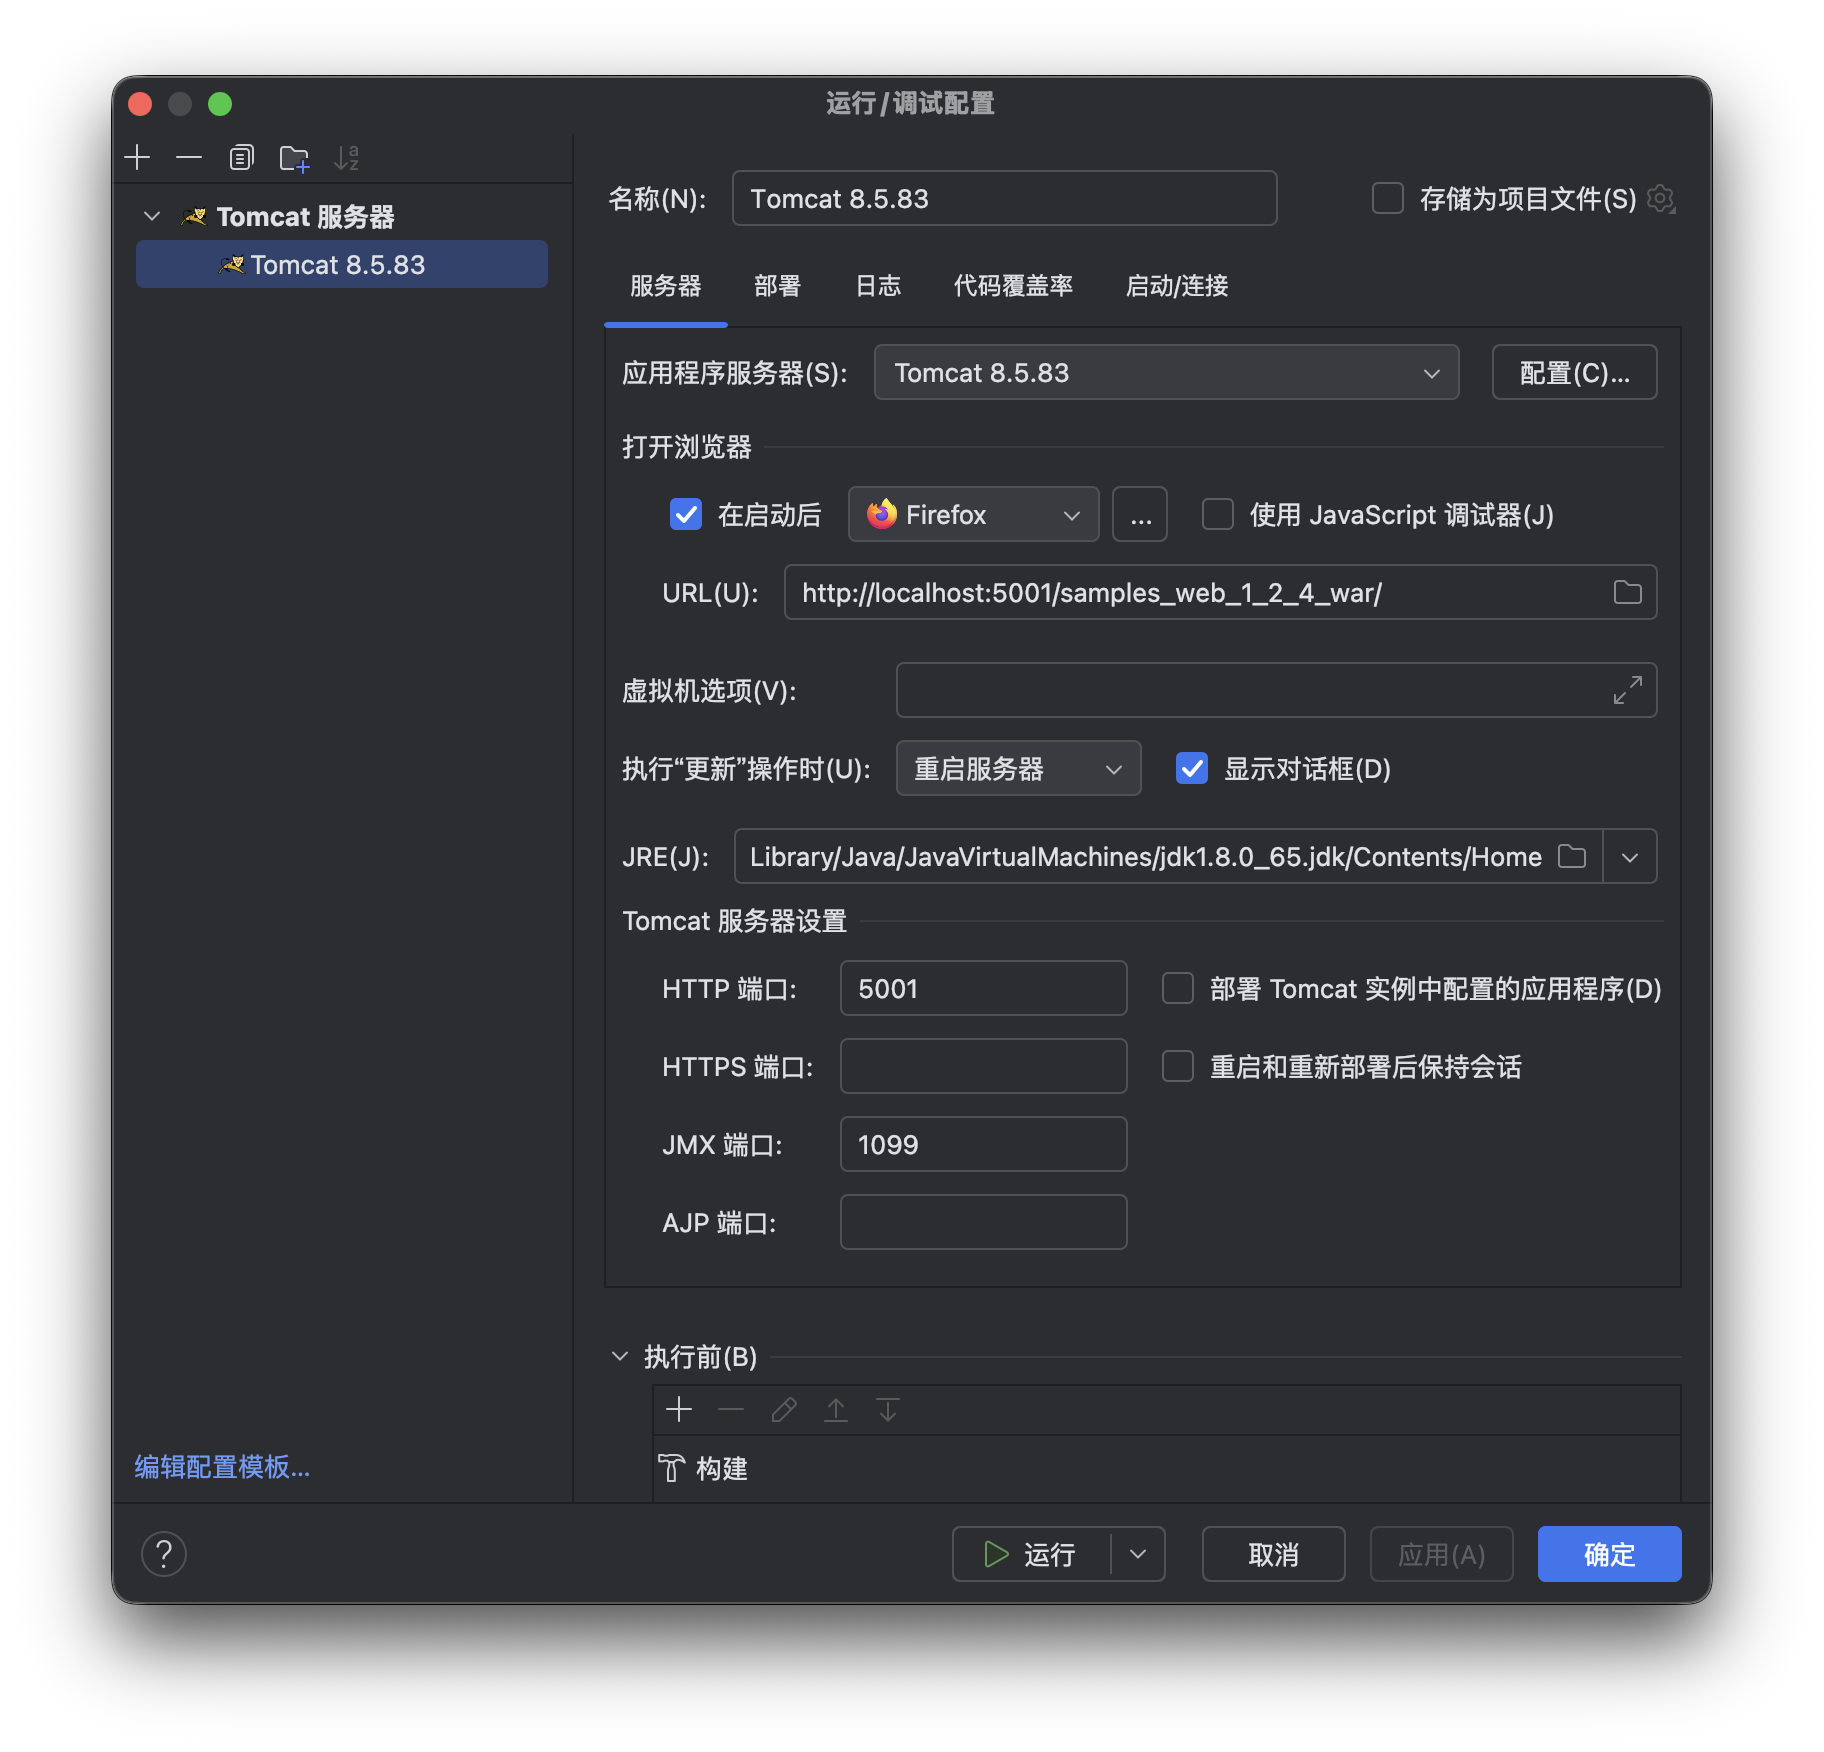Viewport: 1824px width, 1752px height.
Task: Open the Firefox browser selector dropdown
Action: [x=1071, y=514]
